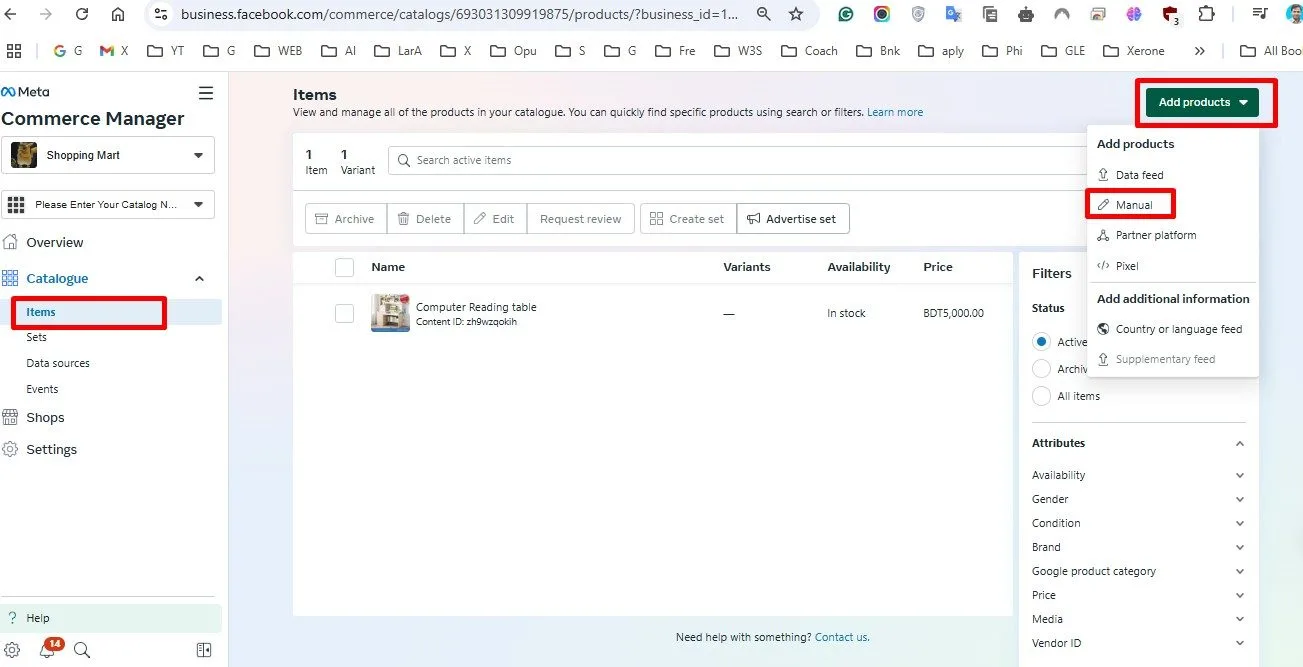Expand the Google product category filter
Image resolution: width=1303 pixels, height=667 pixels.
click(x=1240, y=571)
